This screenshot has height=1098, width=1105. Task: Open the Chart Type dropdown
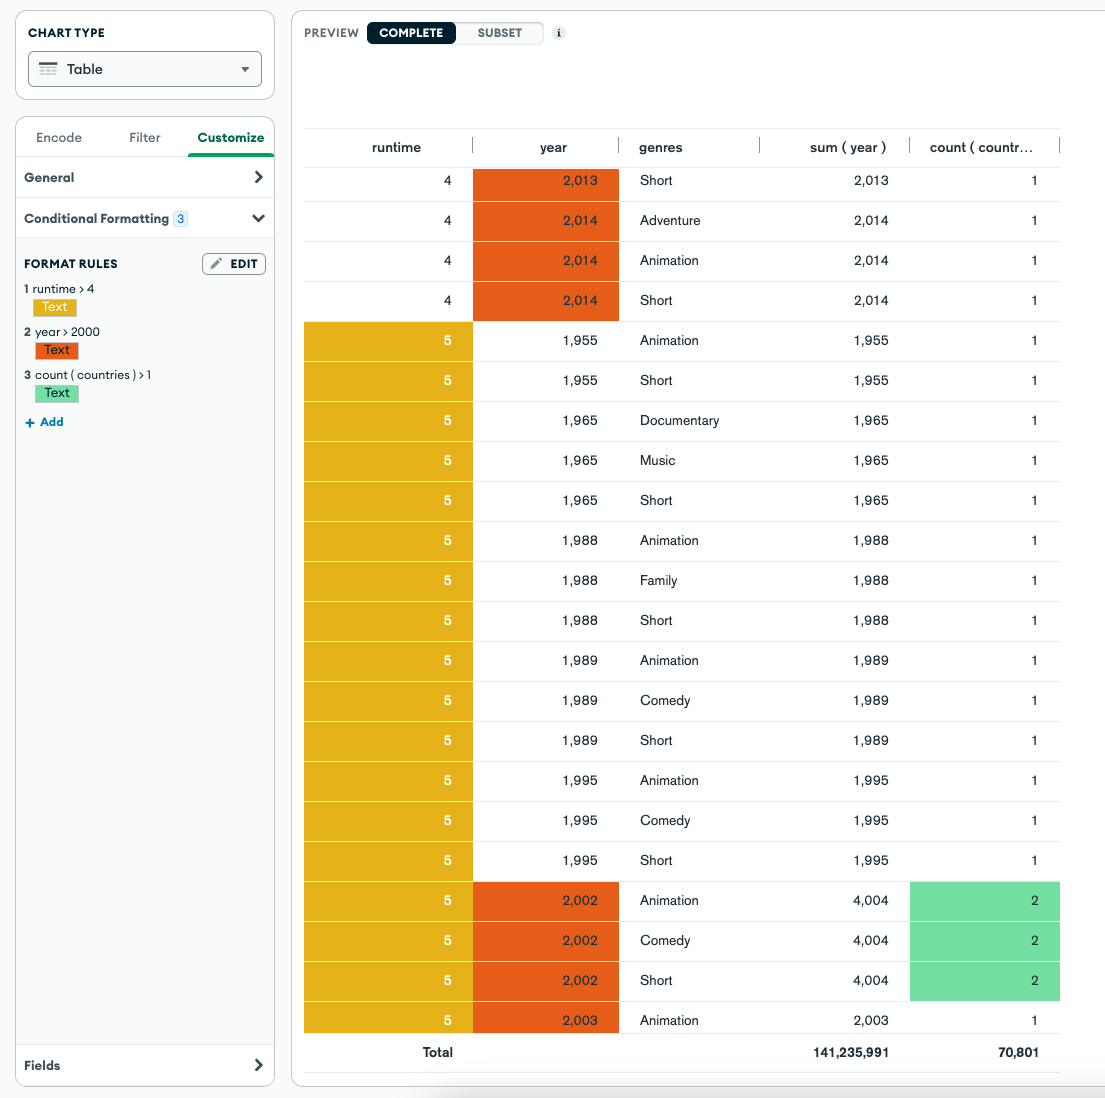(x=145, y=69)
